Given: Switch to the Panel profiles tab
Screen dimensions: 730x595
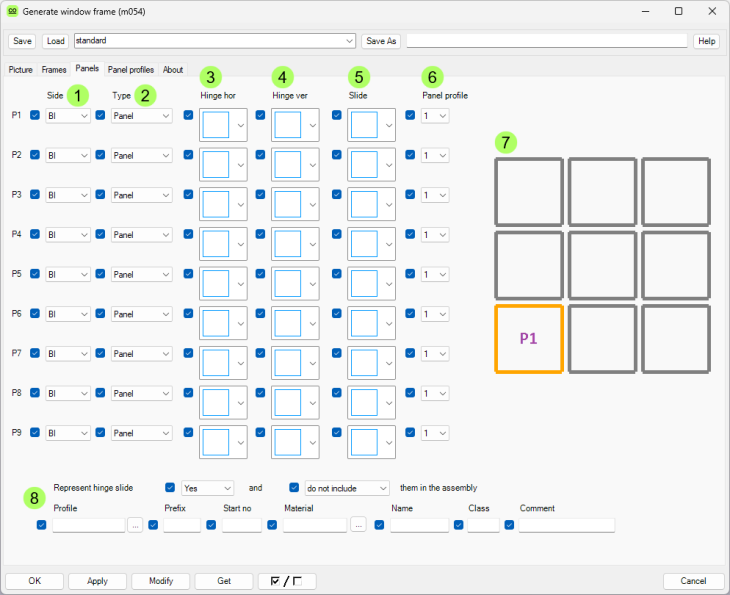Looking at the screenshot, I should tap(131, 69).
